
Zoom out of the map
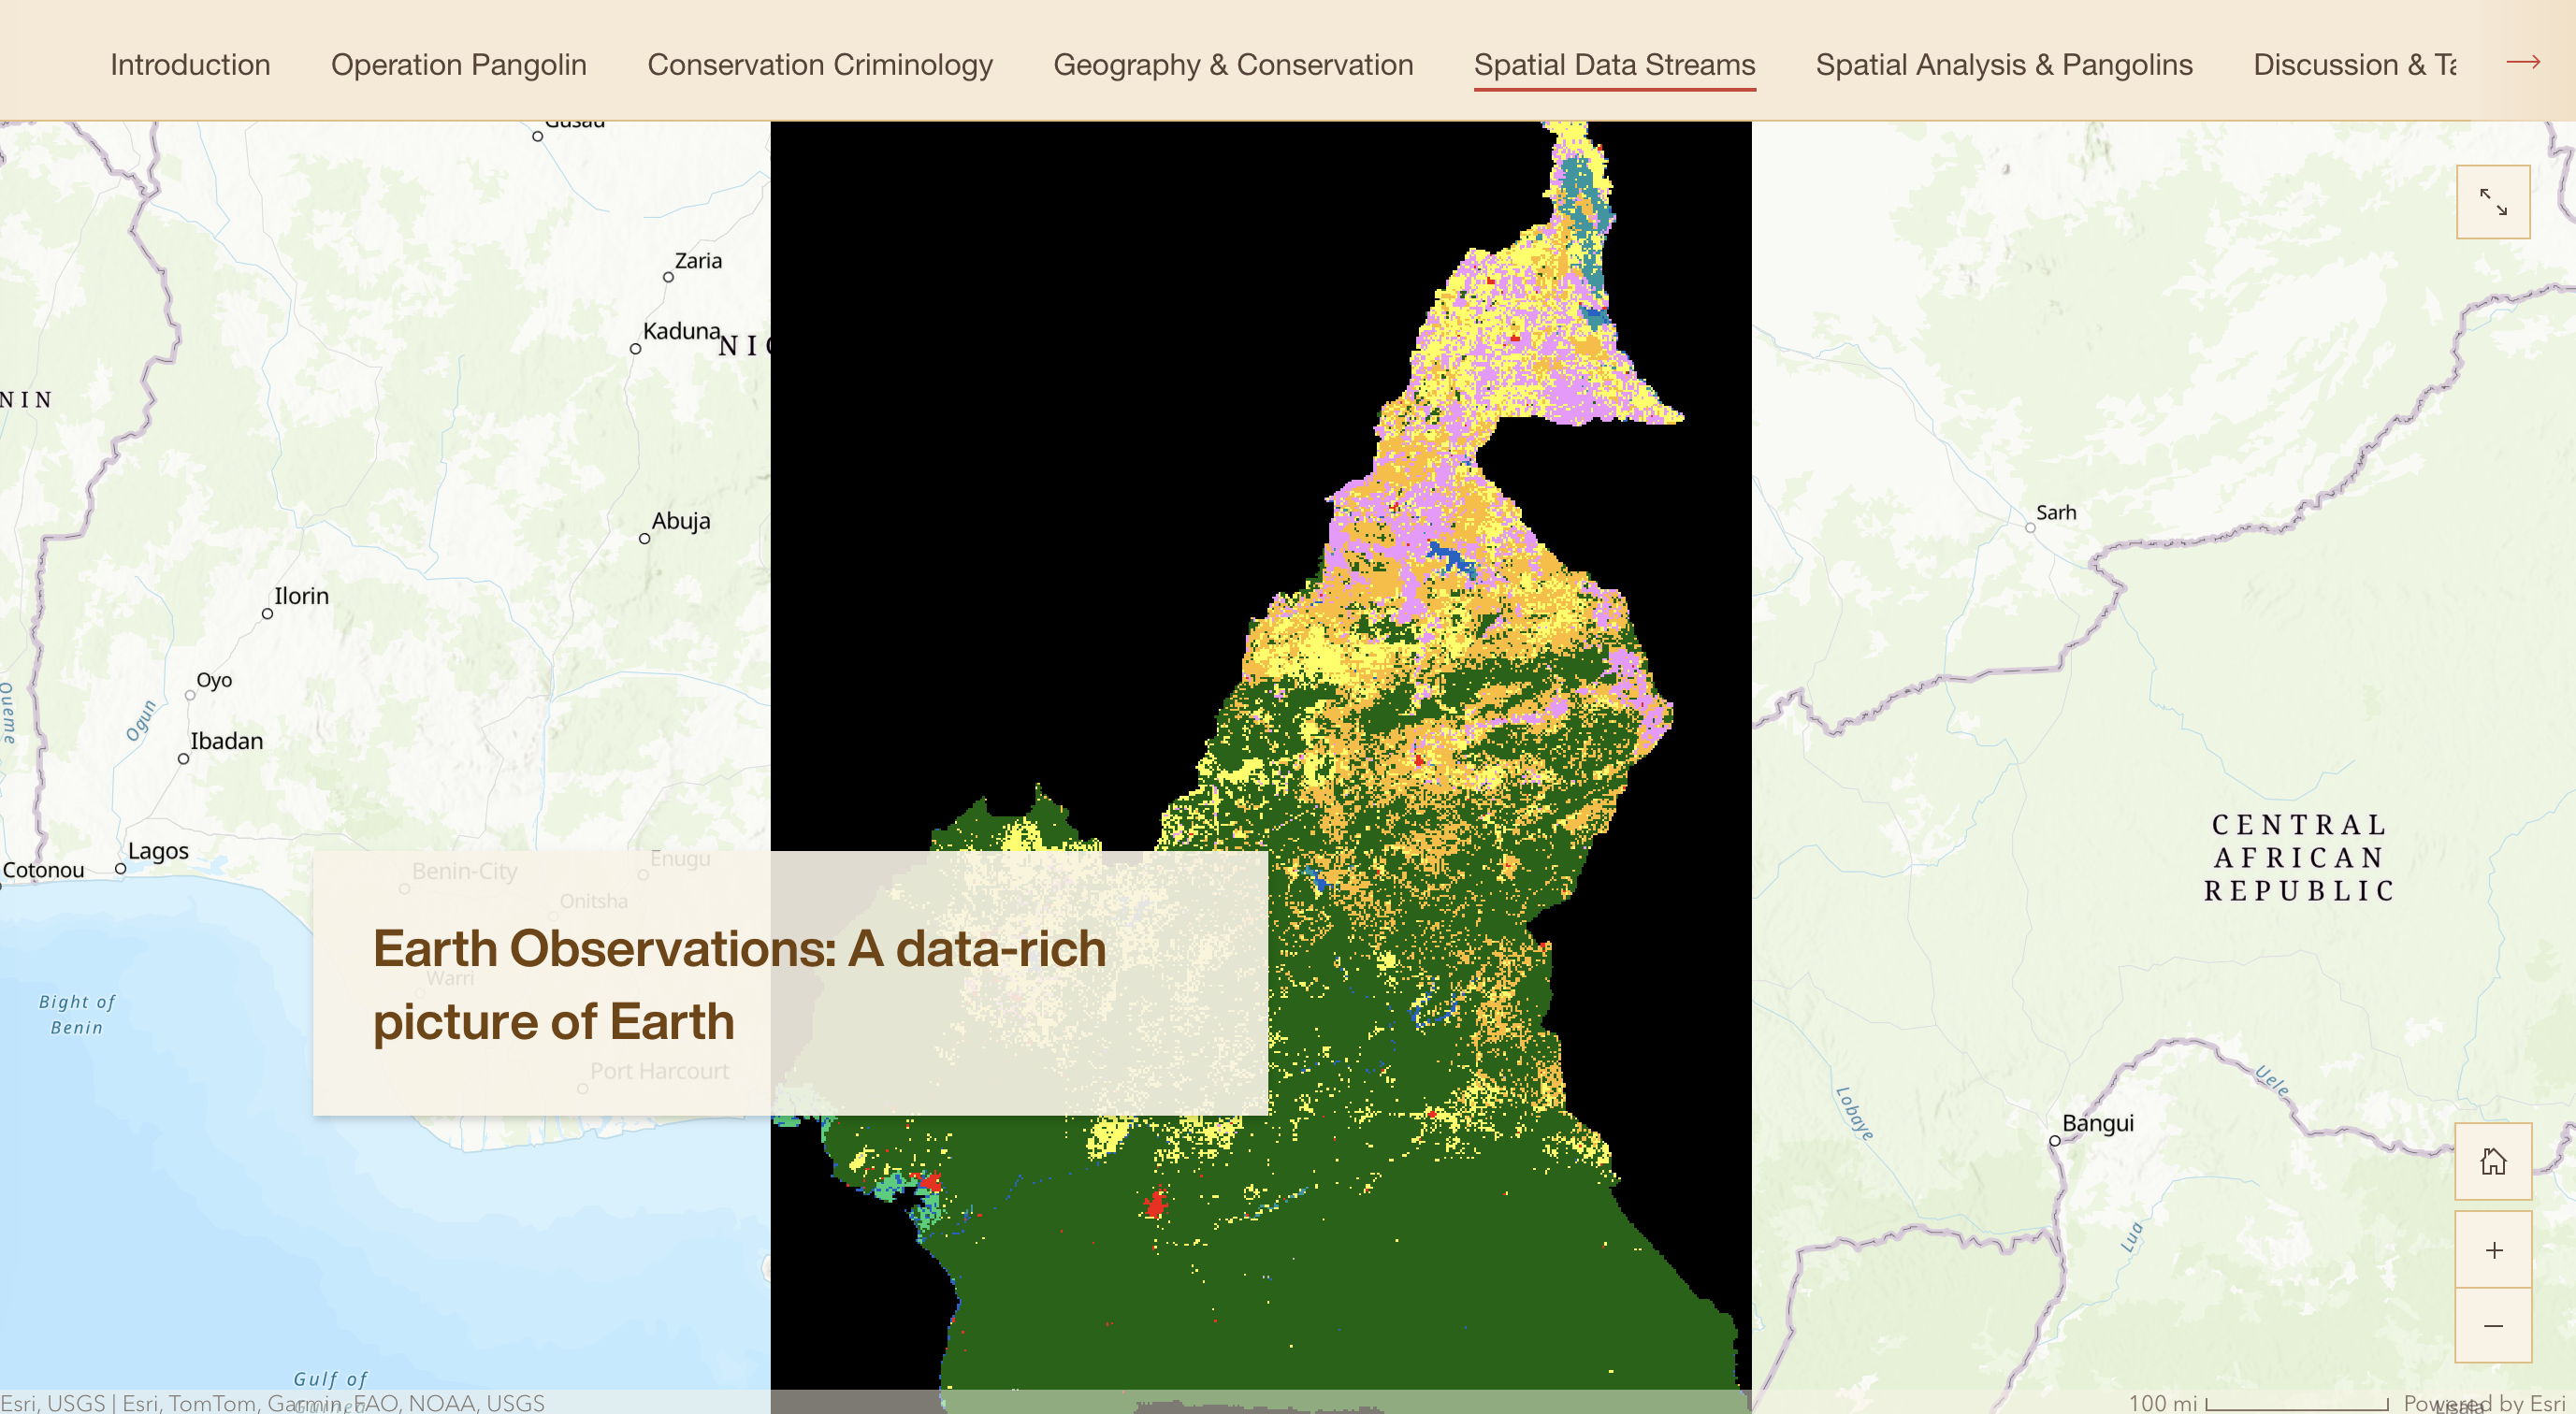[2493, 1326]
